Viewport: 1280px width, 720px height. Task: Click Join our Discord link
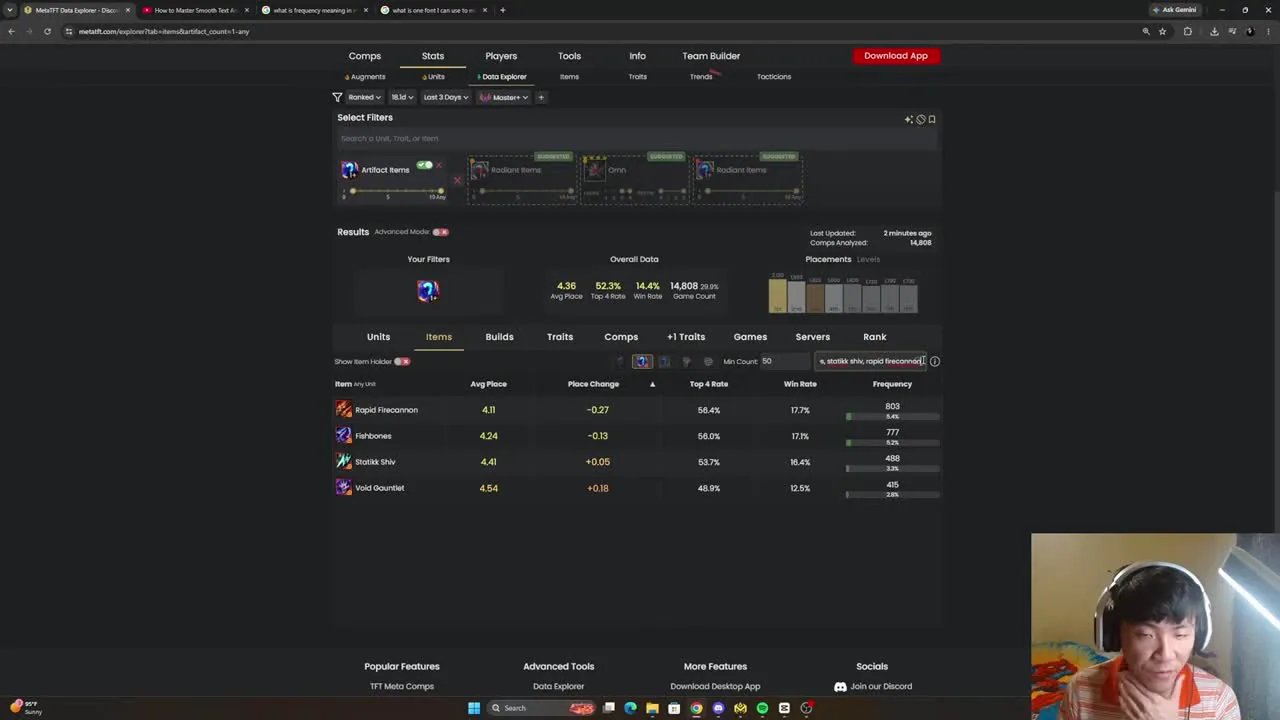tap(872, 687)
